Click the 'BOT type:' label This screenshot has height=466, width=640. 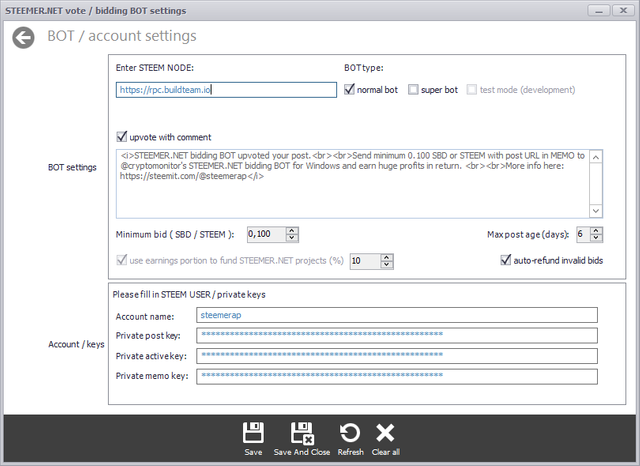point(364,68)
